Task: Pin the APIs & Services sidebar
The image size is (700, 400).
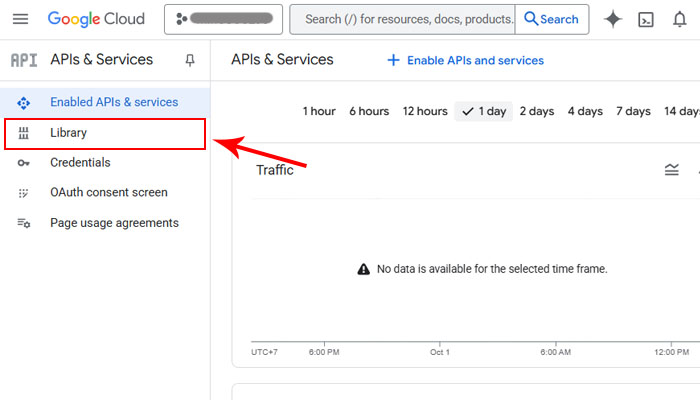Action: (x=190, y=60)
